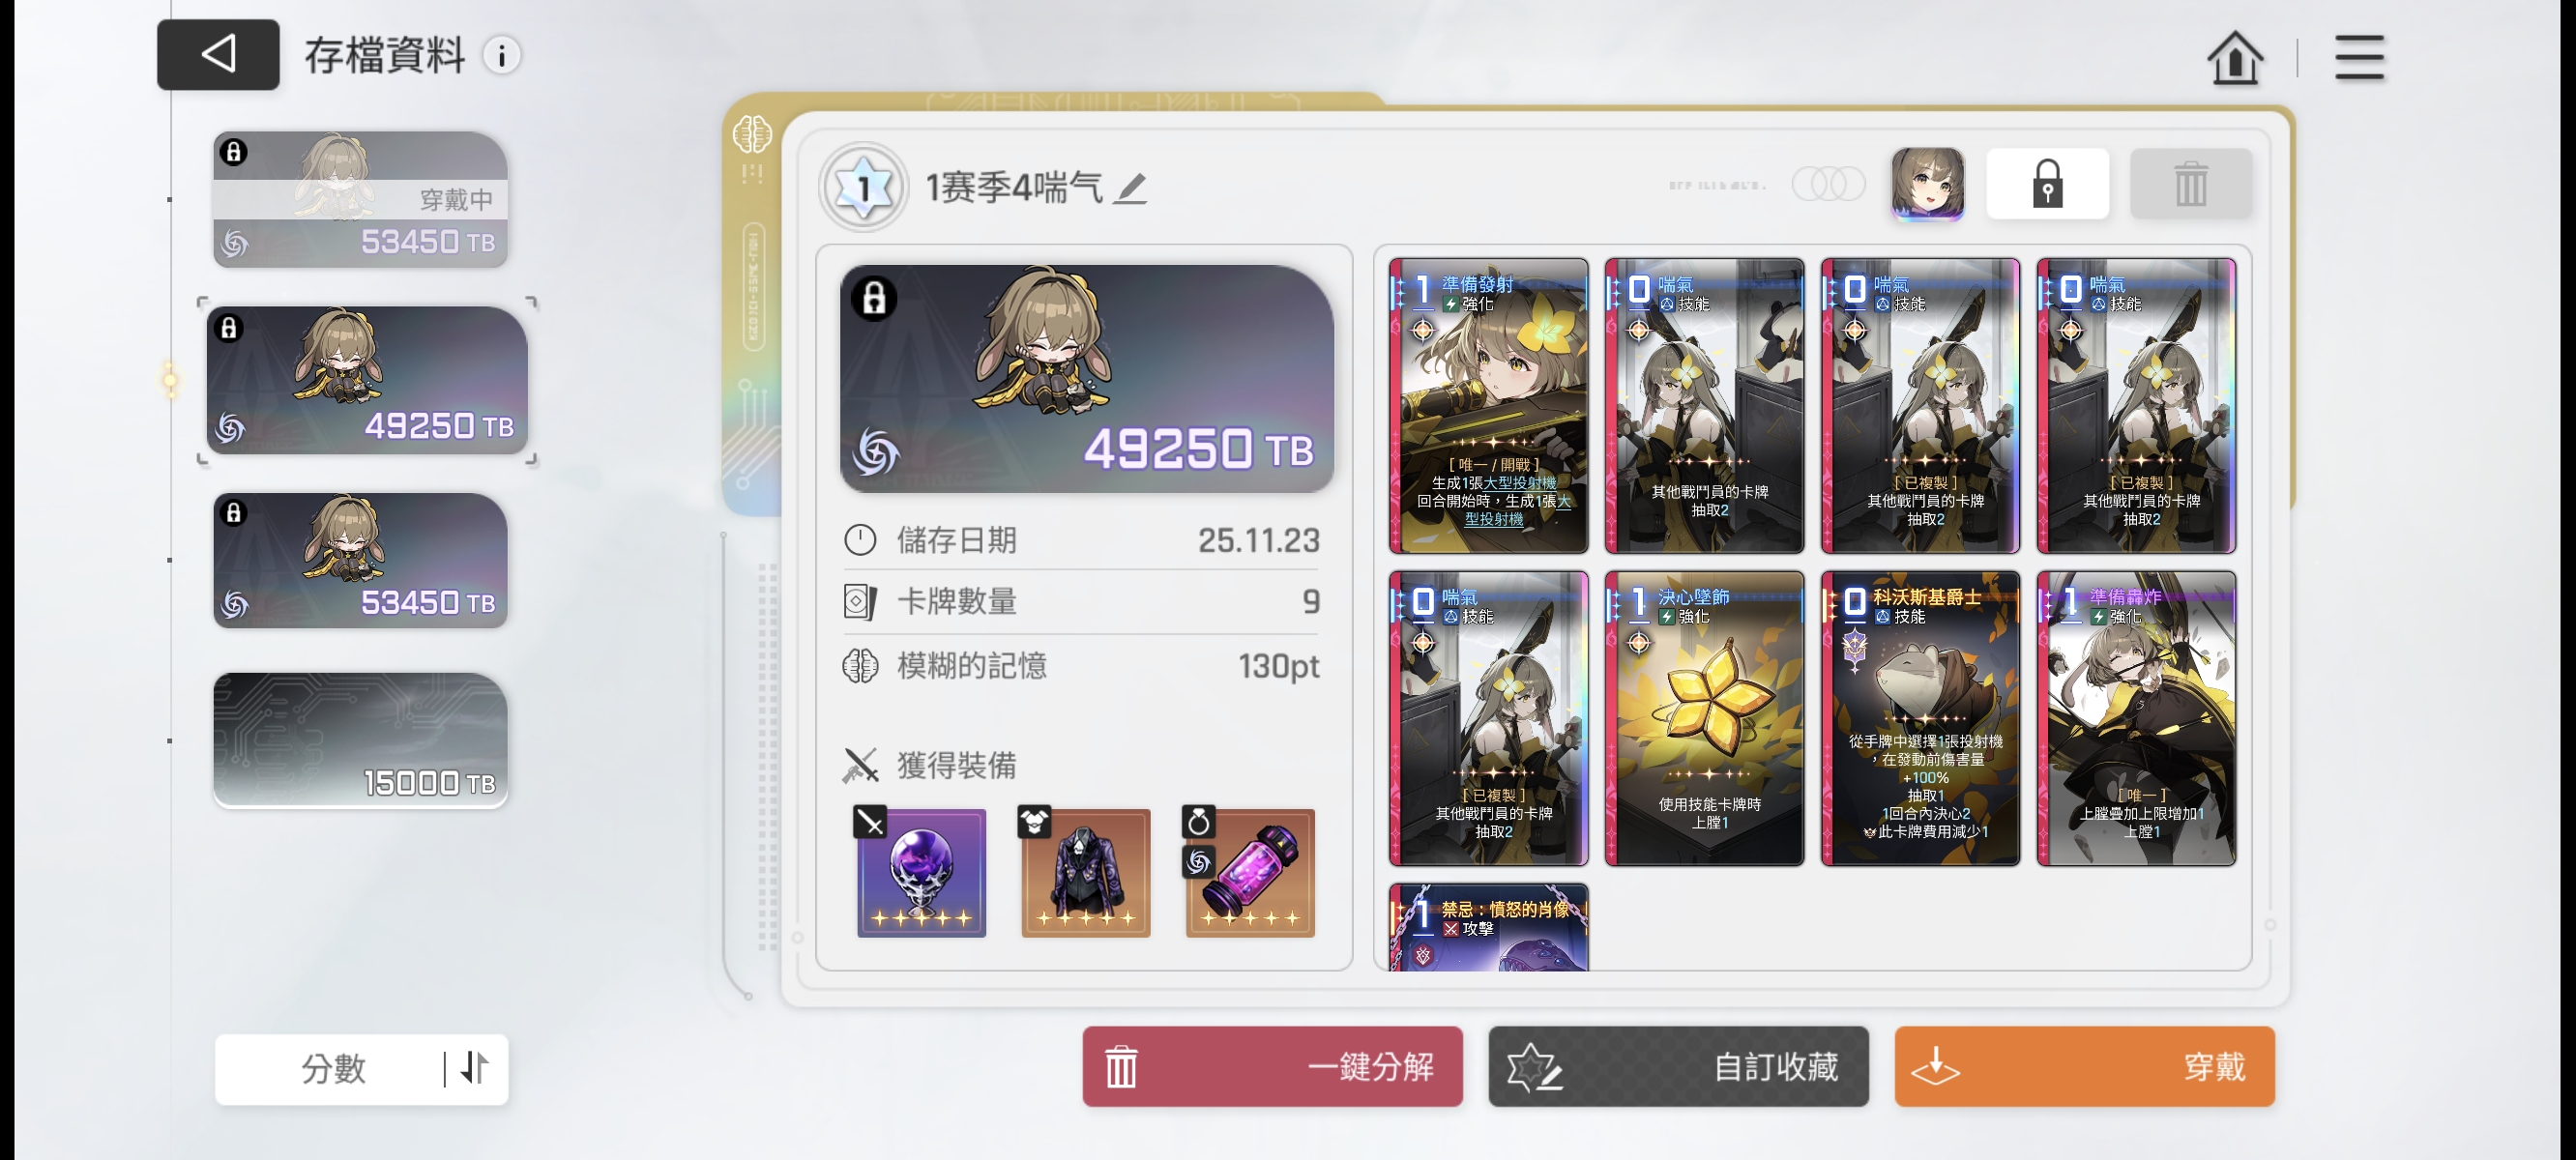This screenshot has height=1160, width=2576.
Task: Return to home via house icon
Action: (2234, 57)
